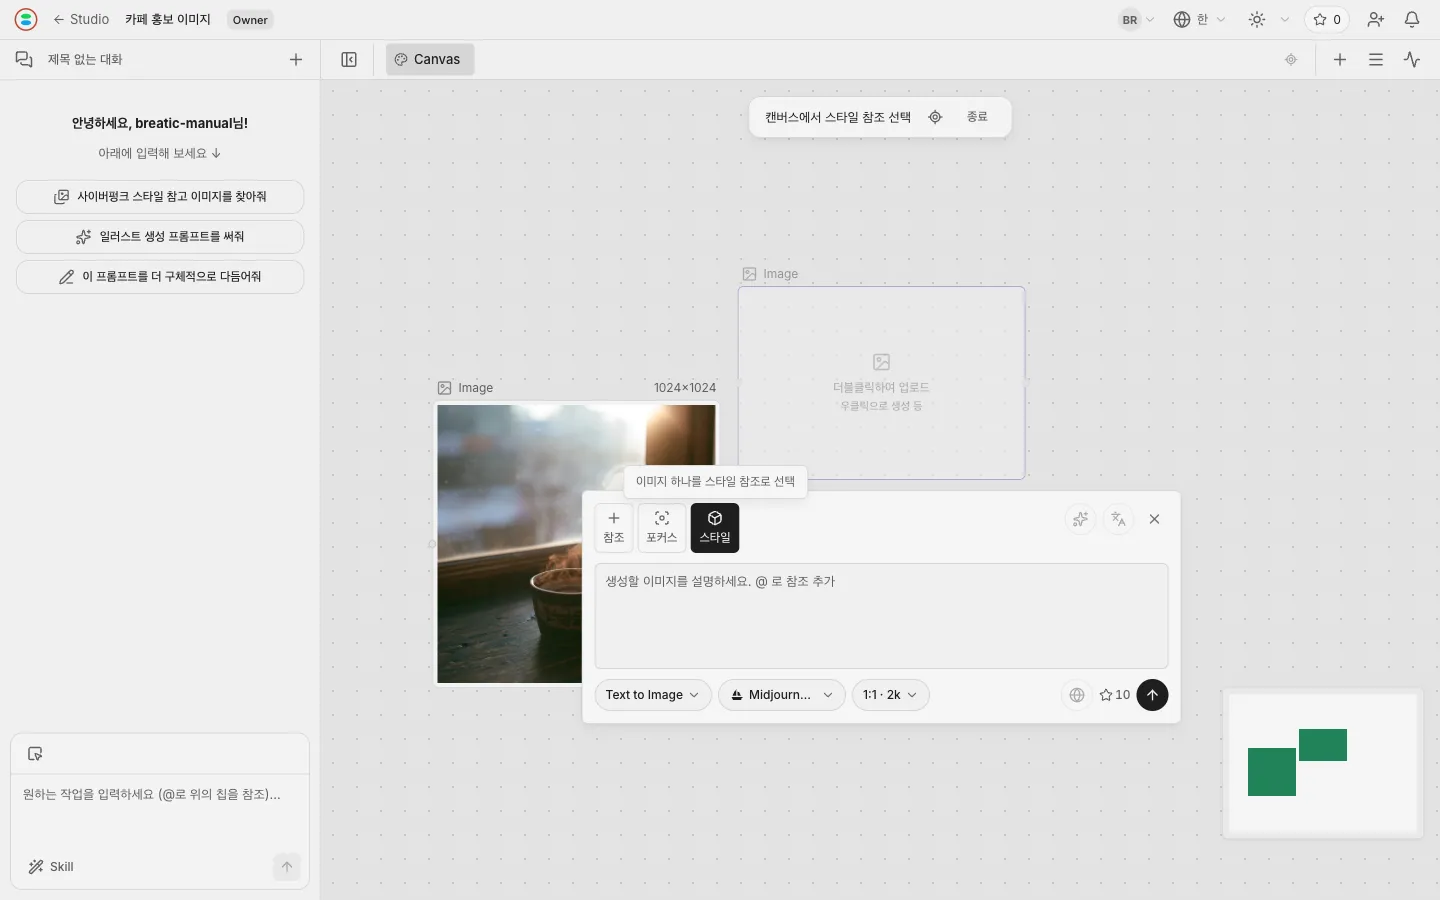Start a new conversation with plus
Screen dimensions: 1440x900
click(x=296, y=59)
